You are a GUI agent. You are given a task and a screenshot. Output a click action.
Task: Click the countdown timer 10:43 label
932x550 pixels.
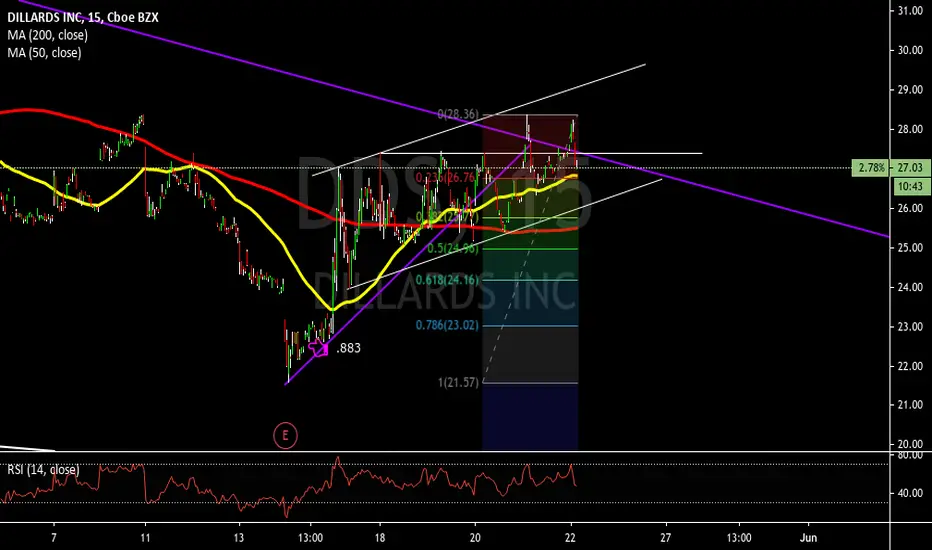click(x=910, y=187)
